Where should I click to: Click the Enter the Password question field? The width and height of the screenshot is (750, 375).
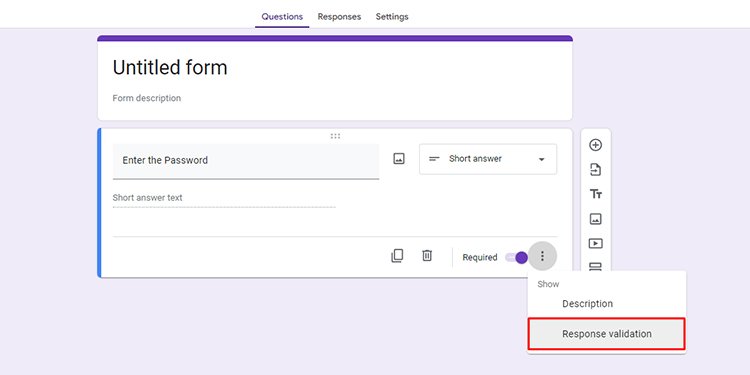pos(246,161)
